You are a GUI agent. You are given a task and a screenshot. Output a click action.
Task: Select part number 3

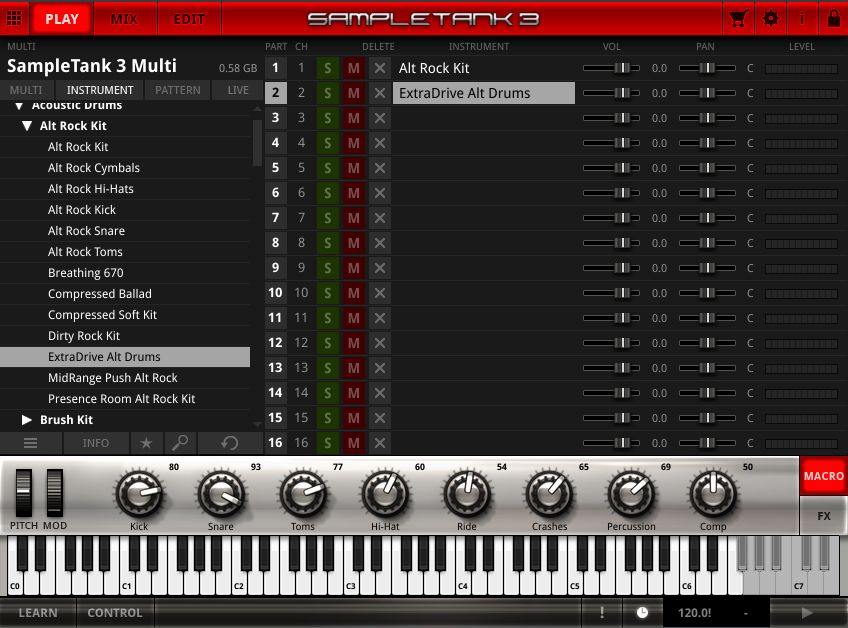coord(276,118)
